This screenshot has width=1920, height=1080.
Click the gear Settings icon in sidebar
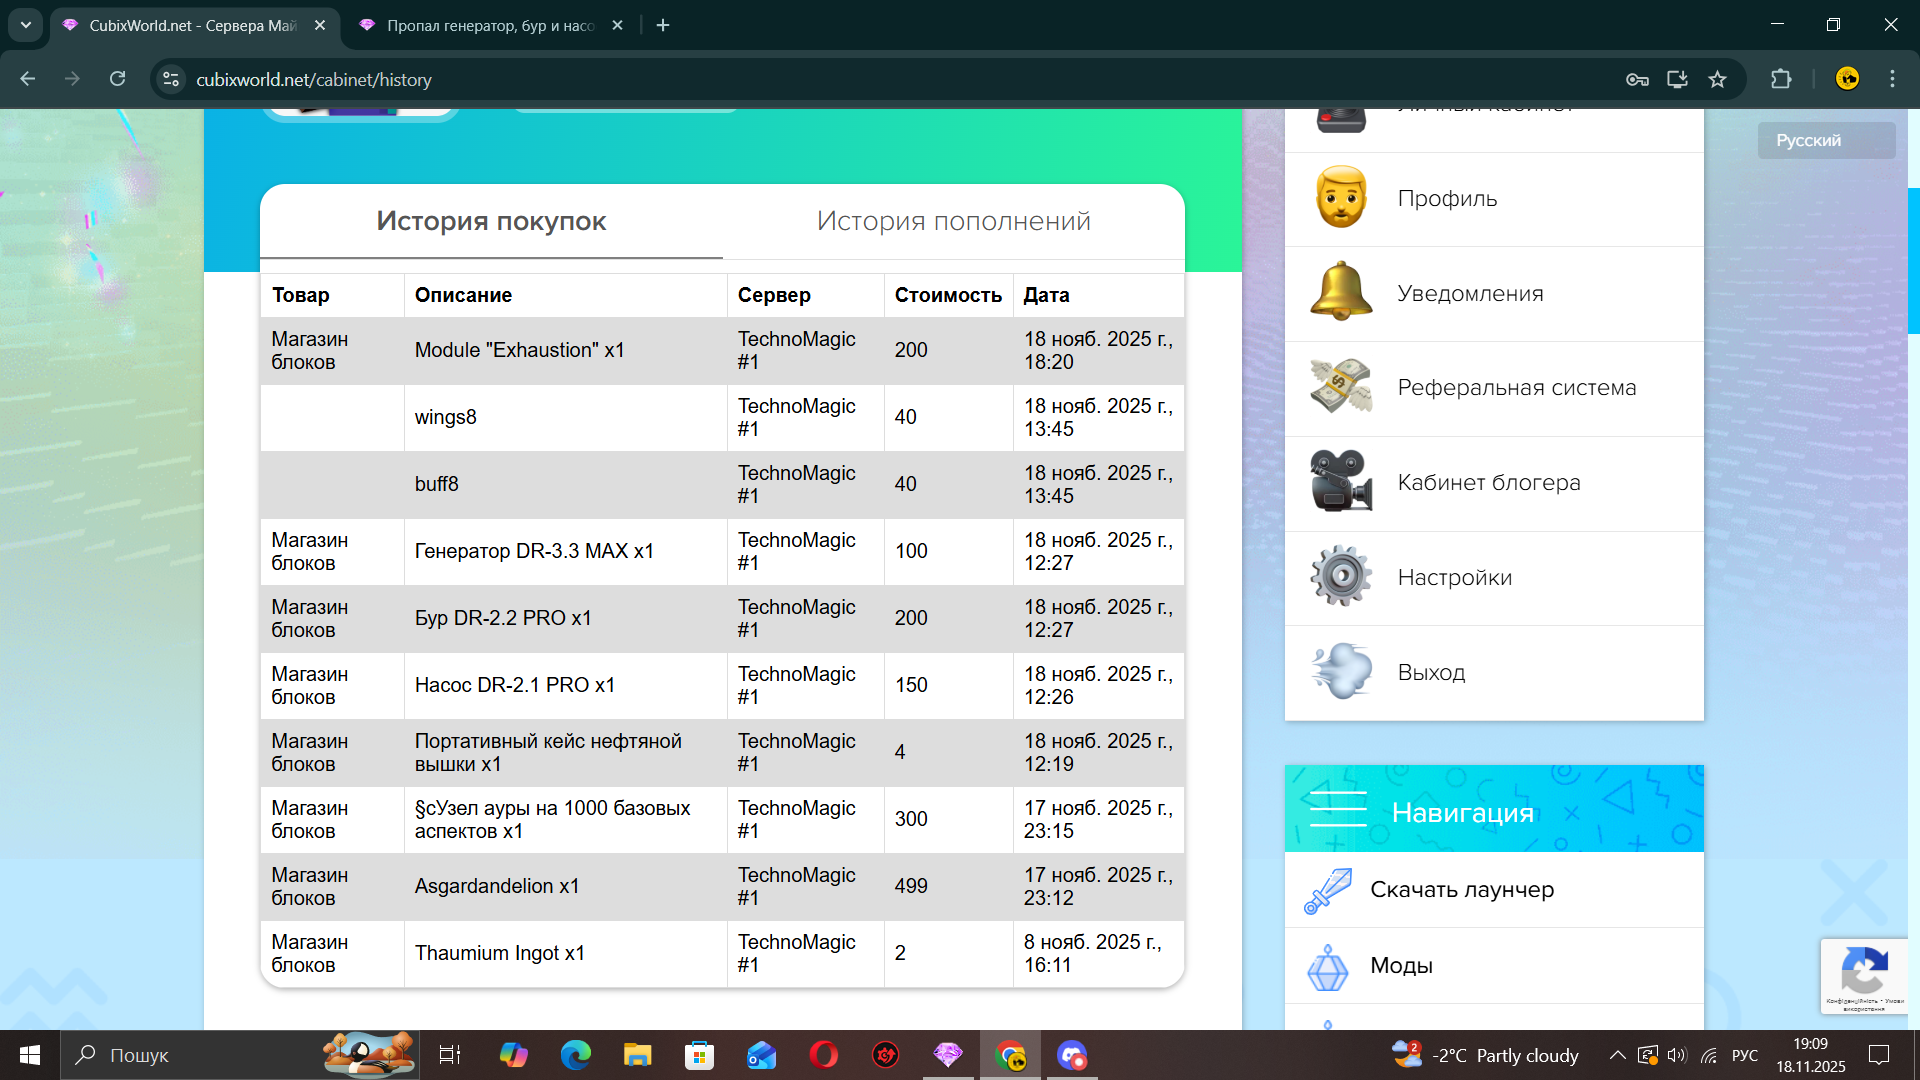click(x=1341, y=577)
